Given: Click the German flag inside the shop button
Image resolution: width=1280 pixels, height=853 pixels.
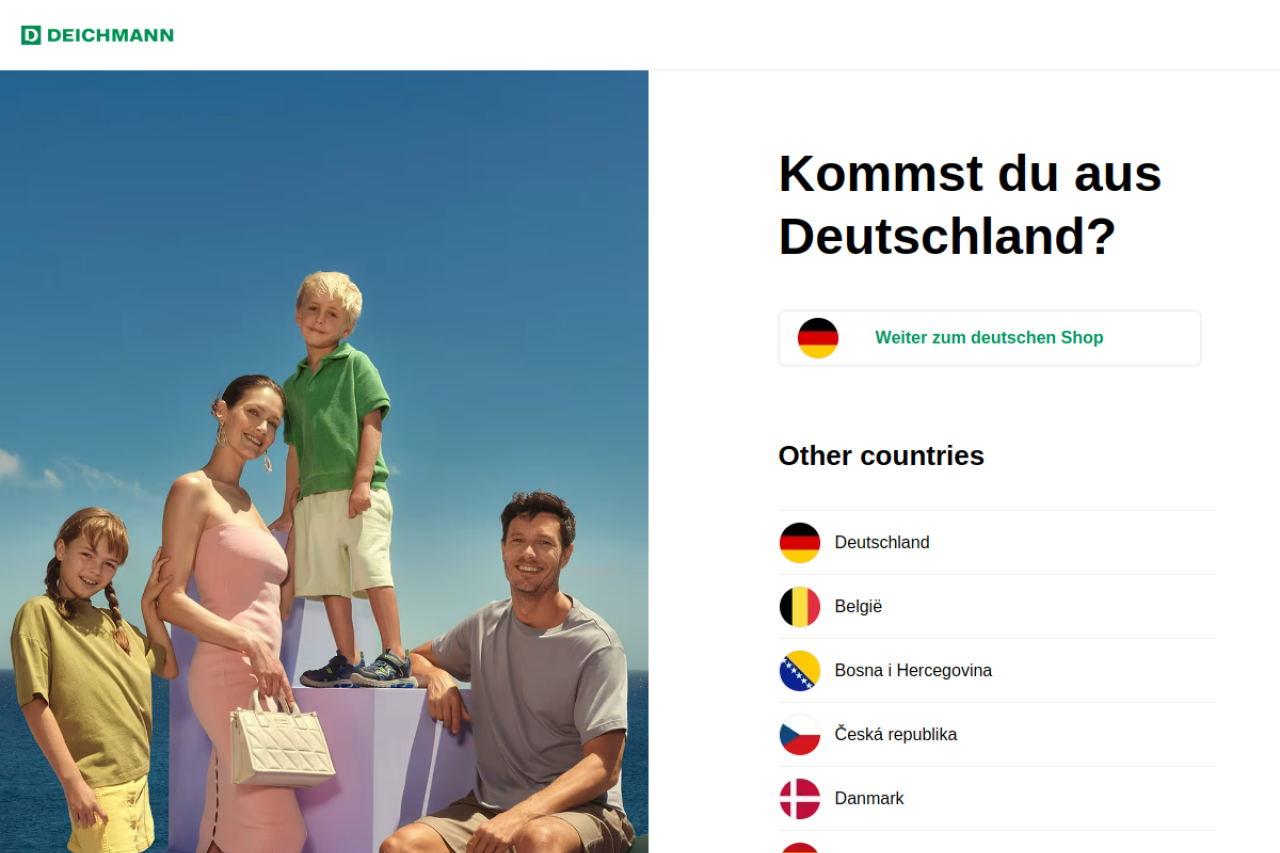Looking at the screenshot, I should click(818, 338).
